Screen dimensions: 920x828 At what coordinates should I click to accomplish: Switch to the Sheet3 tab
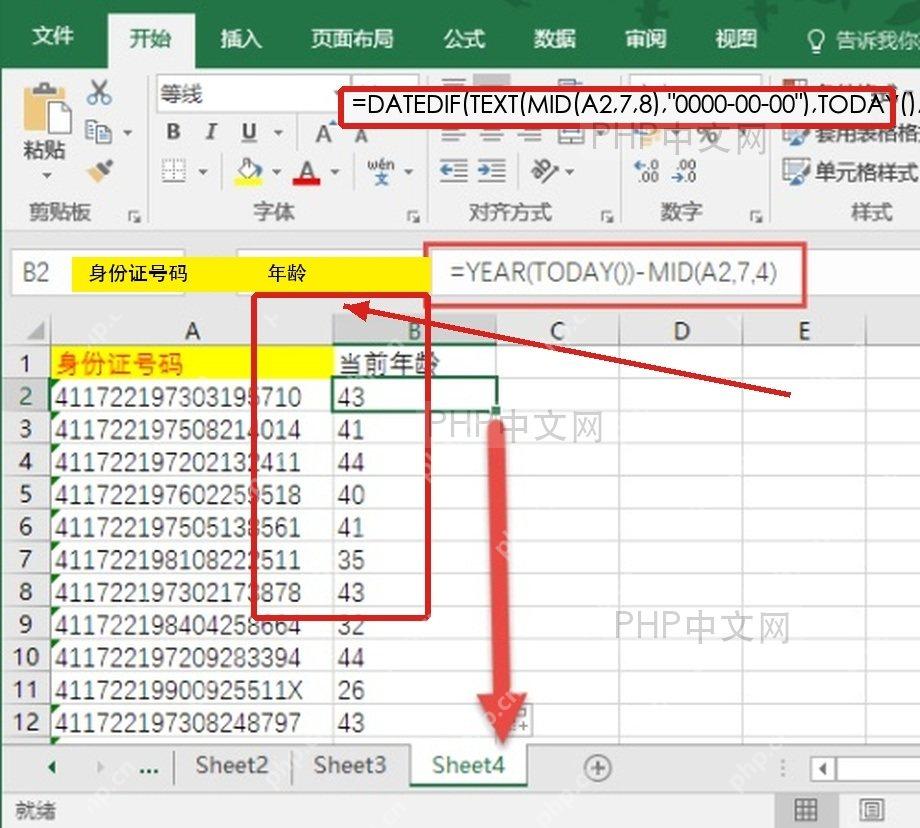[350, 765]
